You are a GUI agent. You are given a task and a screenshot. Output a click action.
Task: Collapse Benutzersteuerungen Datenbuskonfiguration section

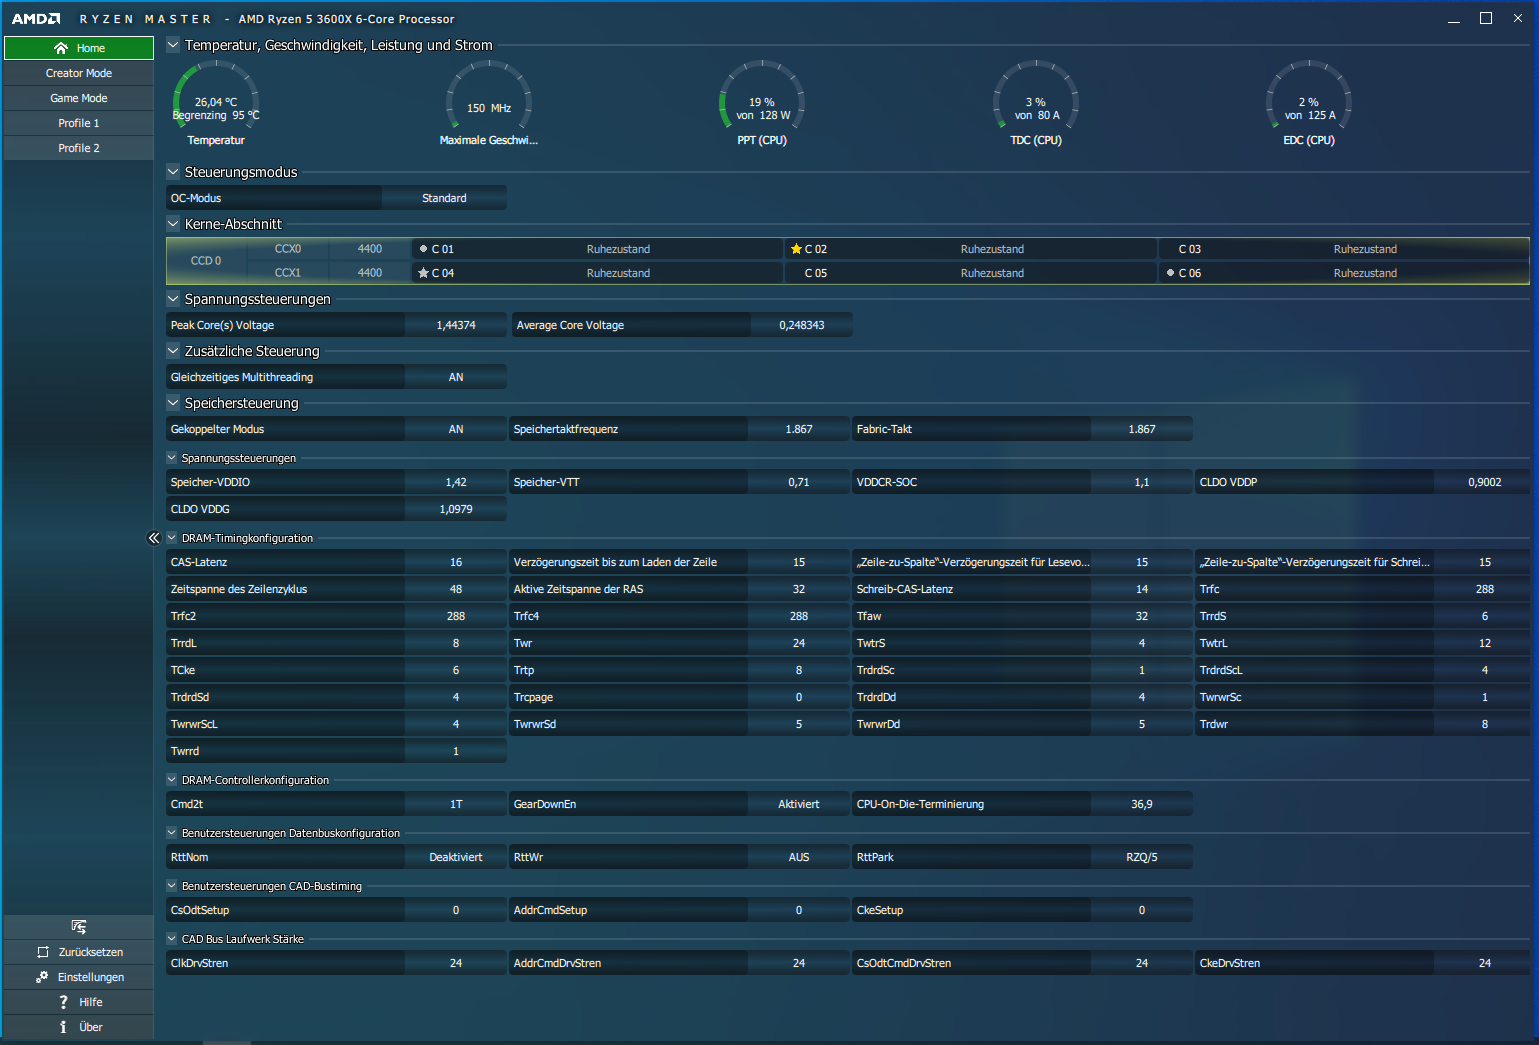click(172, 833)
